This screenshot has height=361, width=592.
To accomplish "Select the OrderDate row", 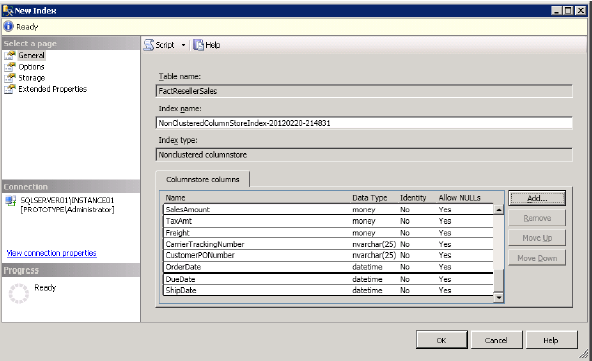I will 328,267.
